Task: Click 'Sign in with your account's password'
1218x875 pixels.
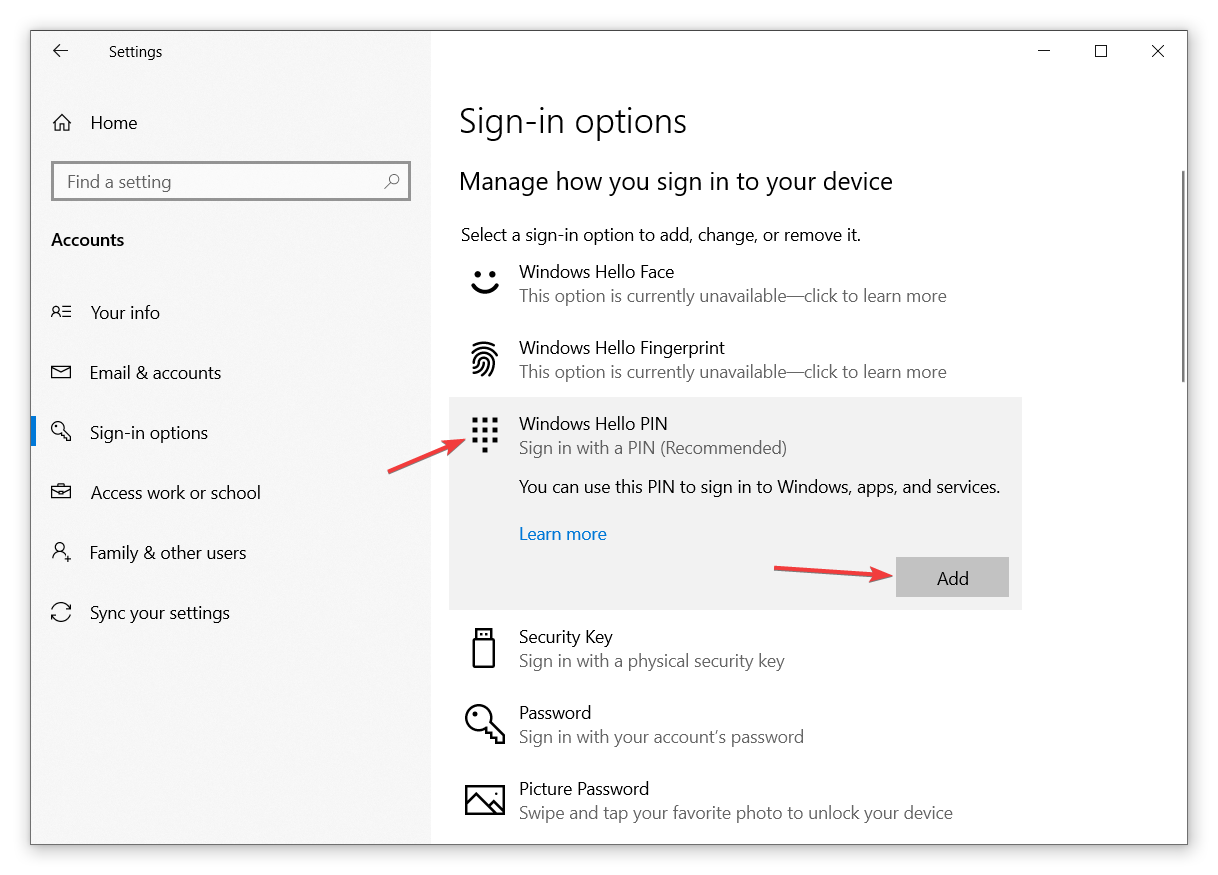Action: (661, 737)
